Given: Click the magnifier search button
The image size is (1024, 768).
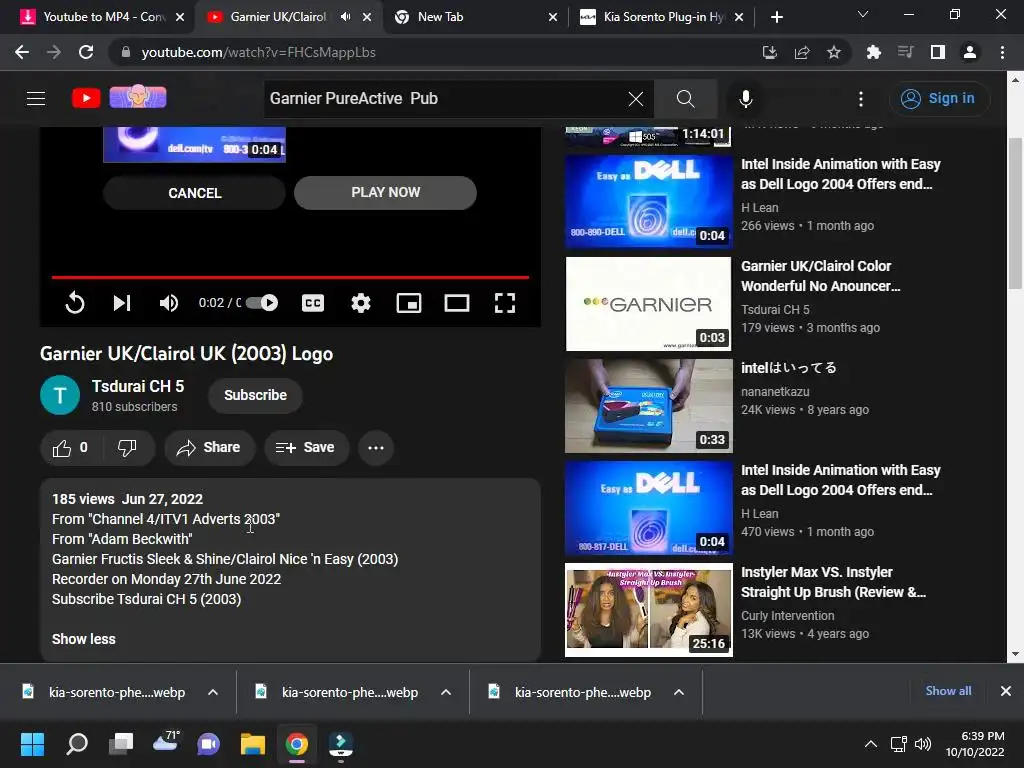Looking at the screenshot, I should click(x=685, y=99).
